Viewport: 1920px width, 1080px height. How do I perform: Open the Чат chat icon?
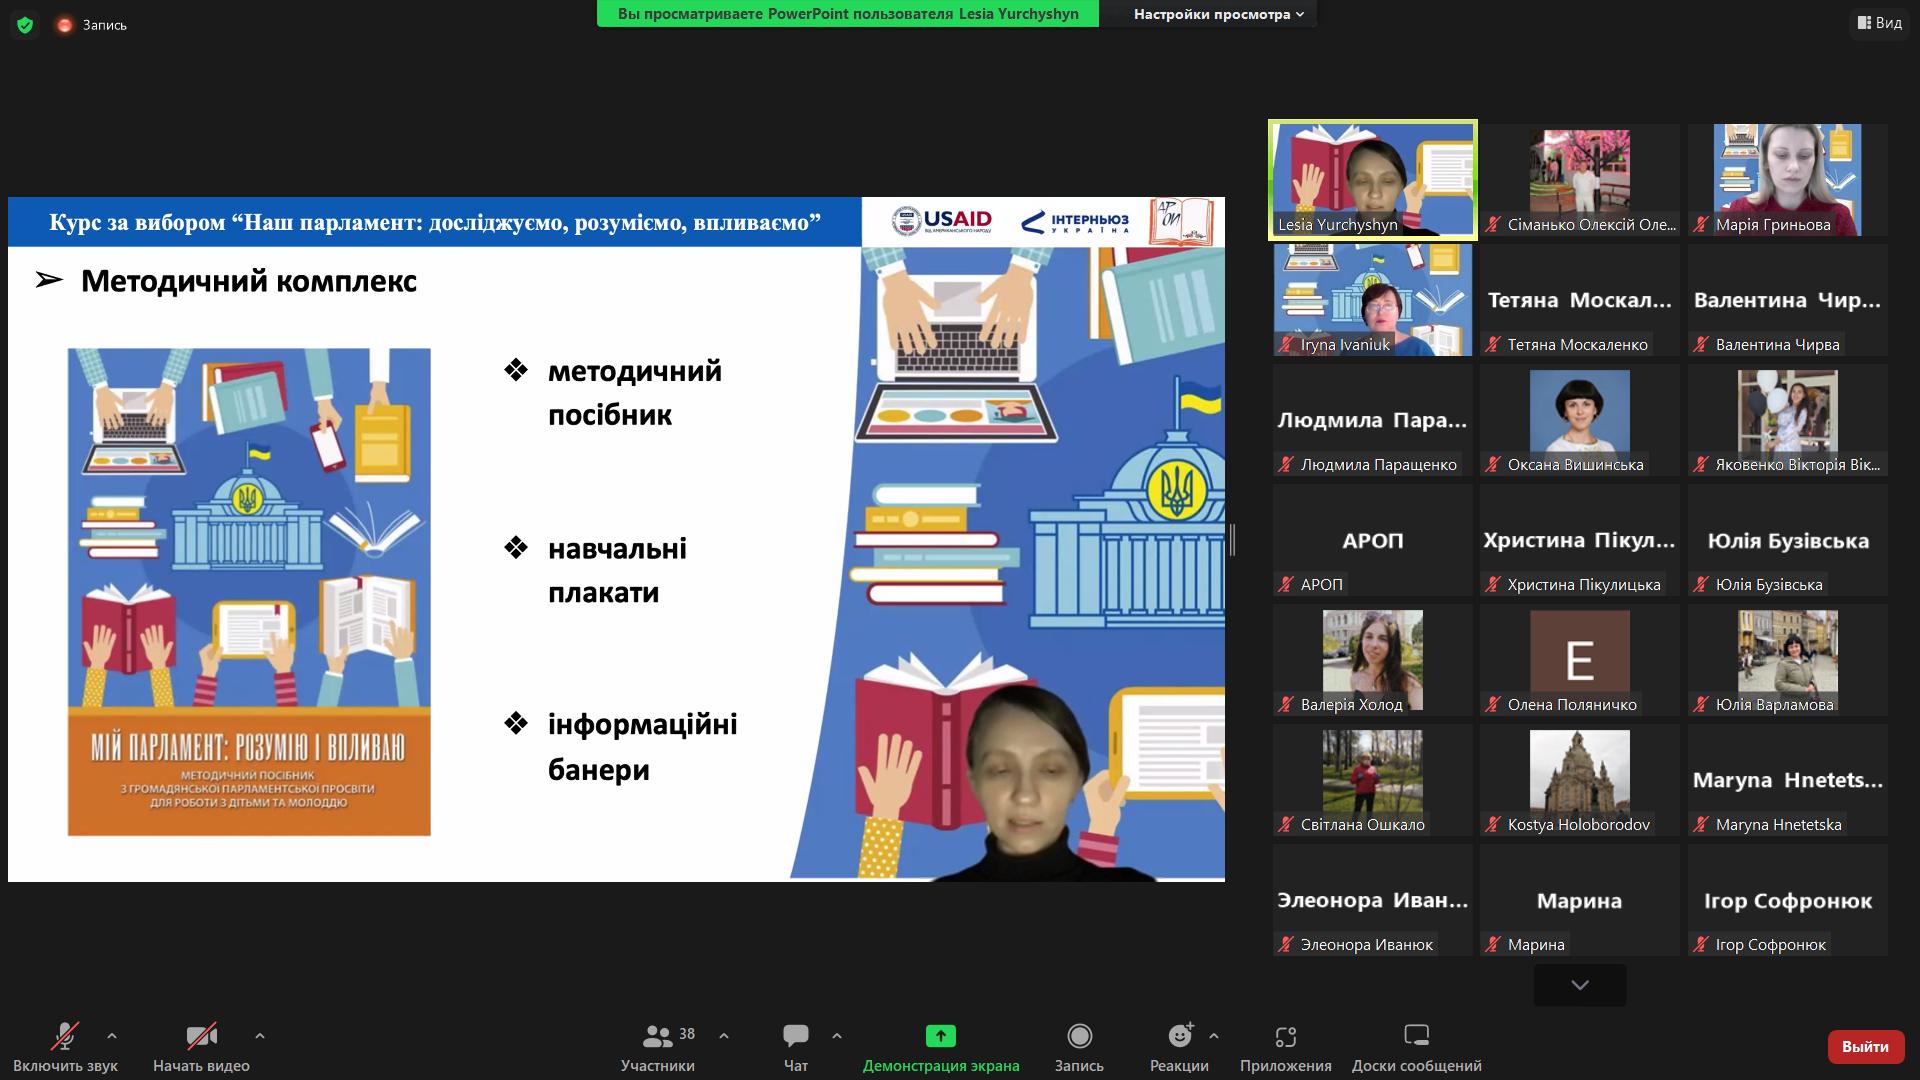point(796,1036)
